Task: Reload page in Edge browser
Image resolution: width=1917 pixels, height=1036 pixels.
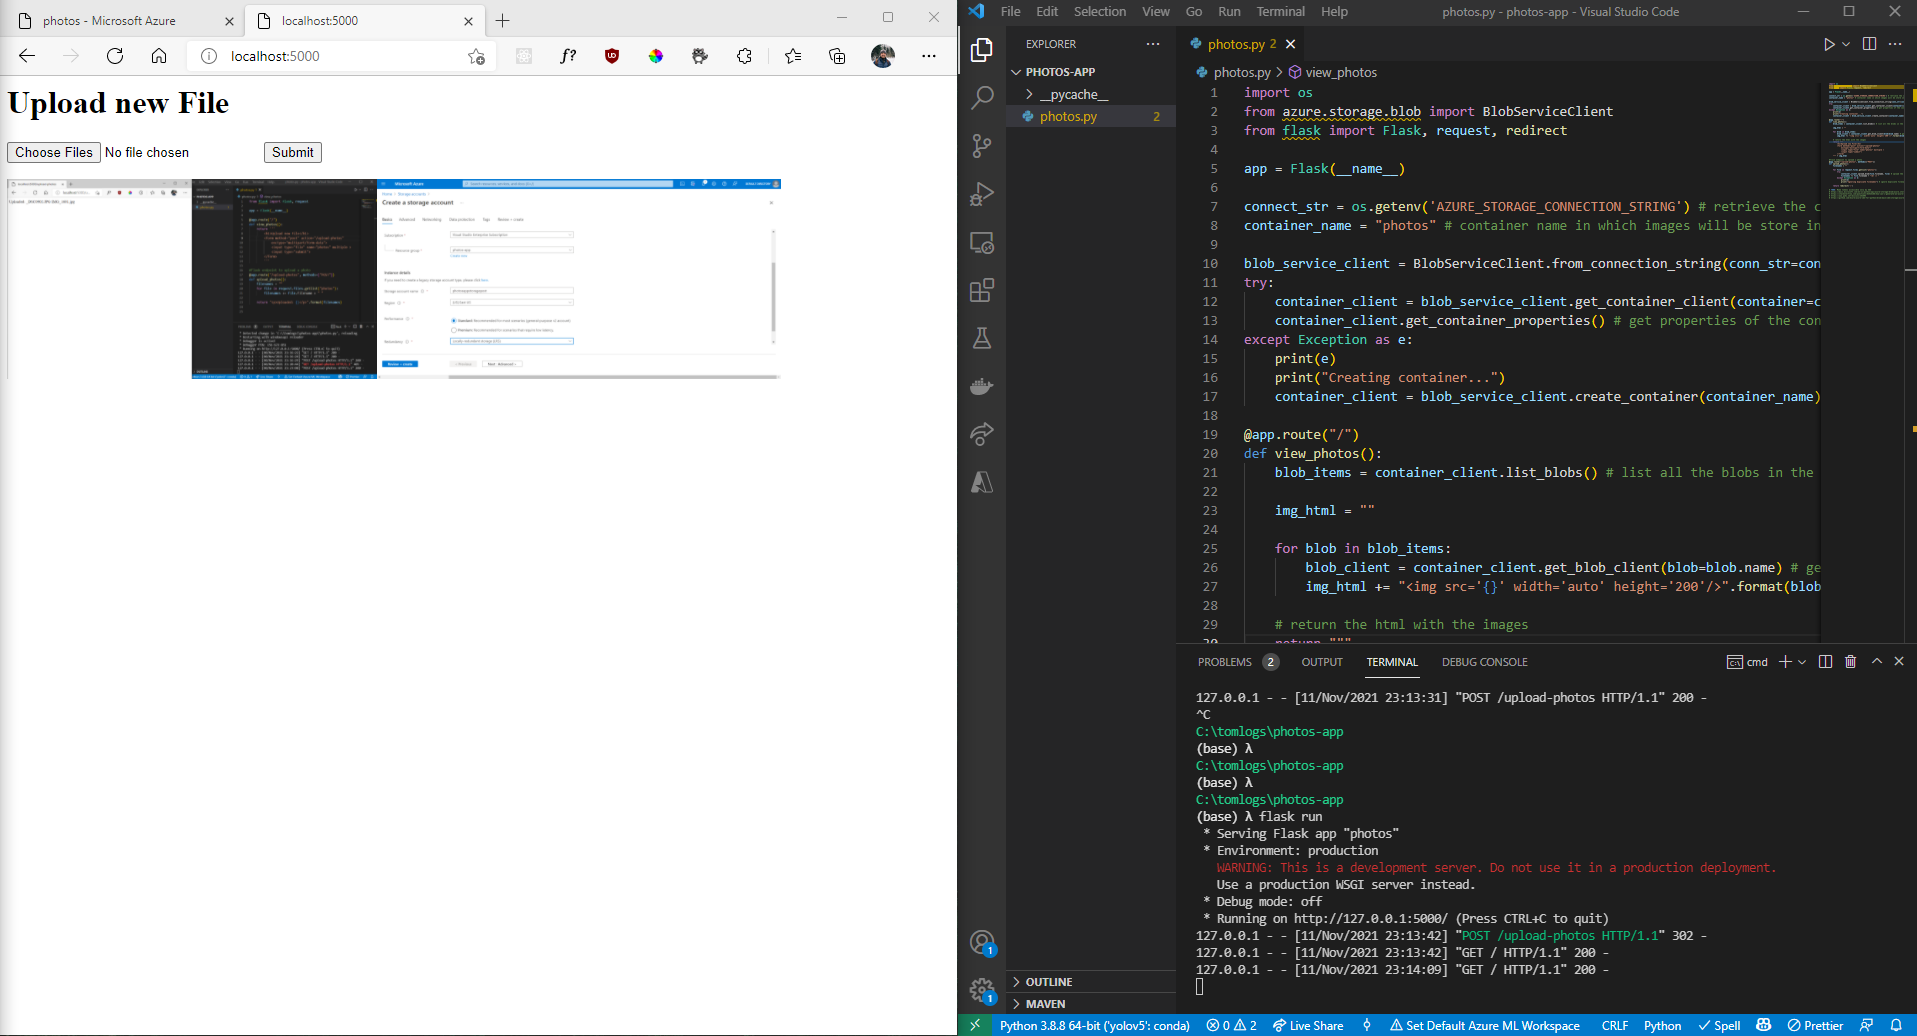Action: (115, 56)
